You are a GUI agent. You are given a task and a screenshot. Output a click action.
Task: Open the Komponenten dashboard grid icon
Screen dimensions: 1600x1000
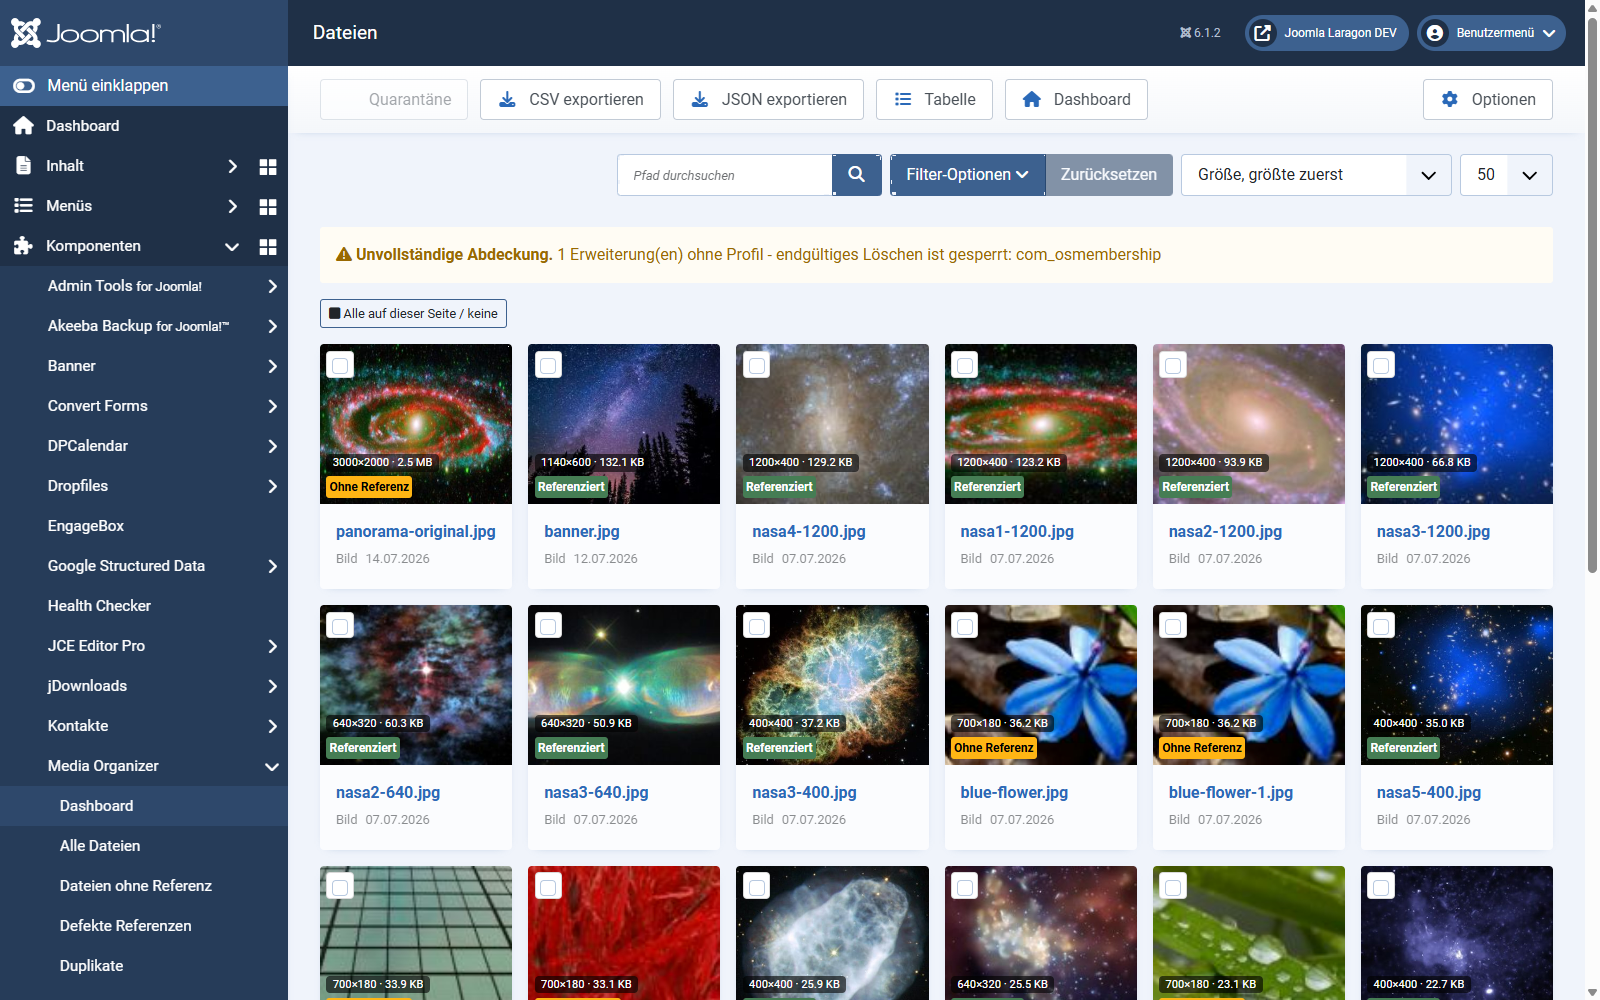coord(268,247)
